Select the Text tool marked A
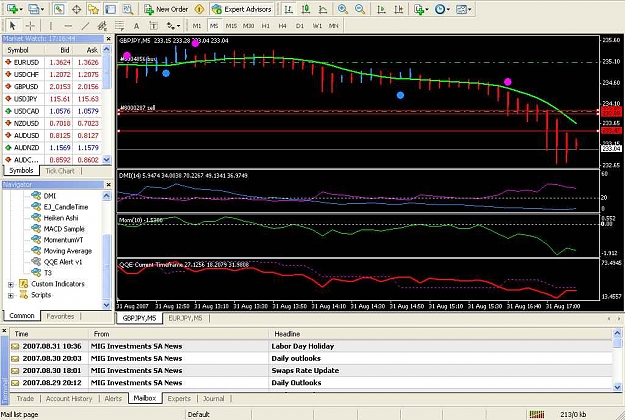 pyautogui.click(x=136, y=26)
